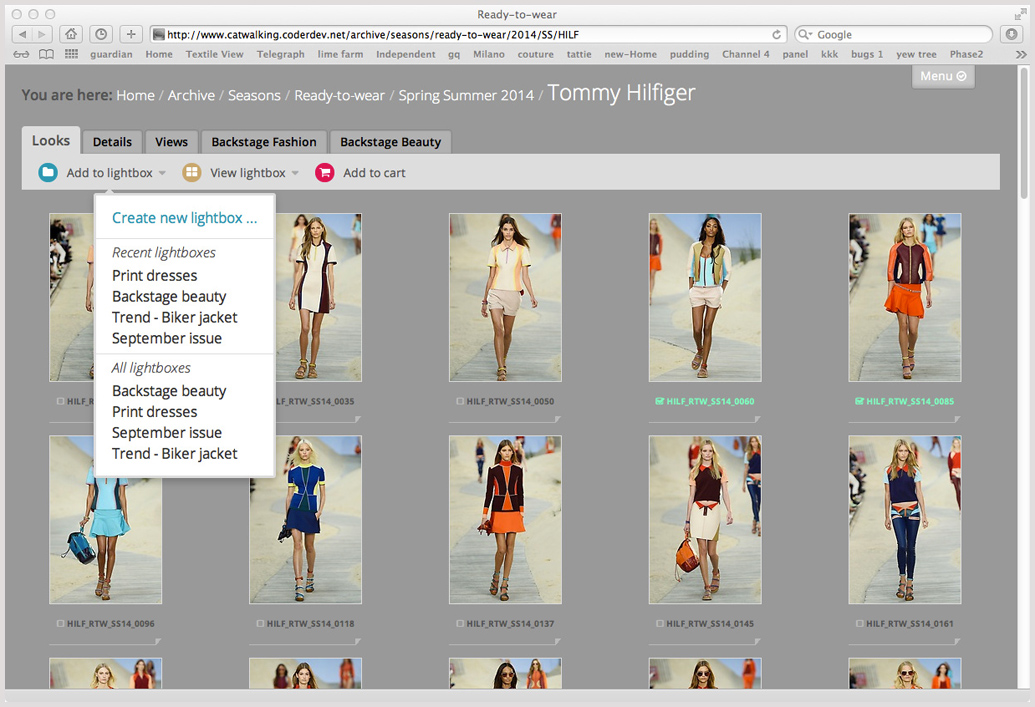Select the Looks tab
The image size is (1035, 707).
coord(51,141)
